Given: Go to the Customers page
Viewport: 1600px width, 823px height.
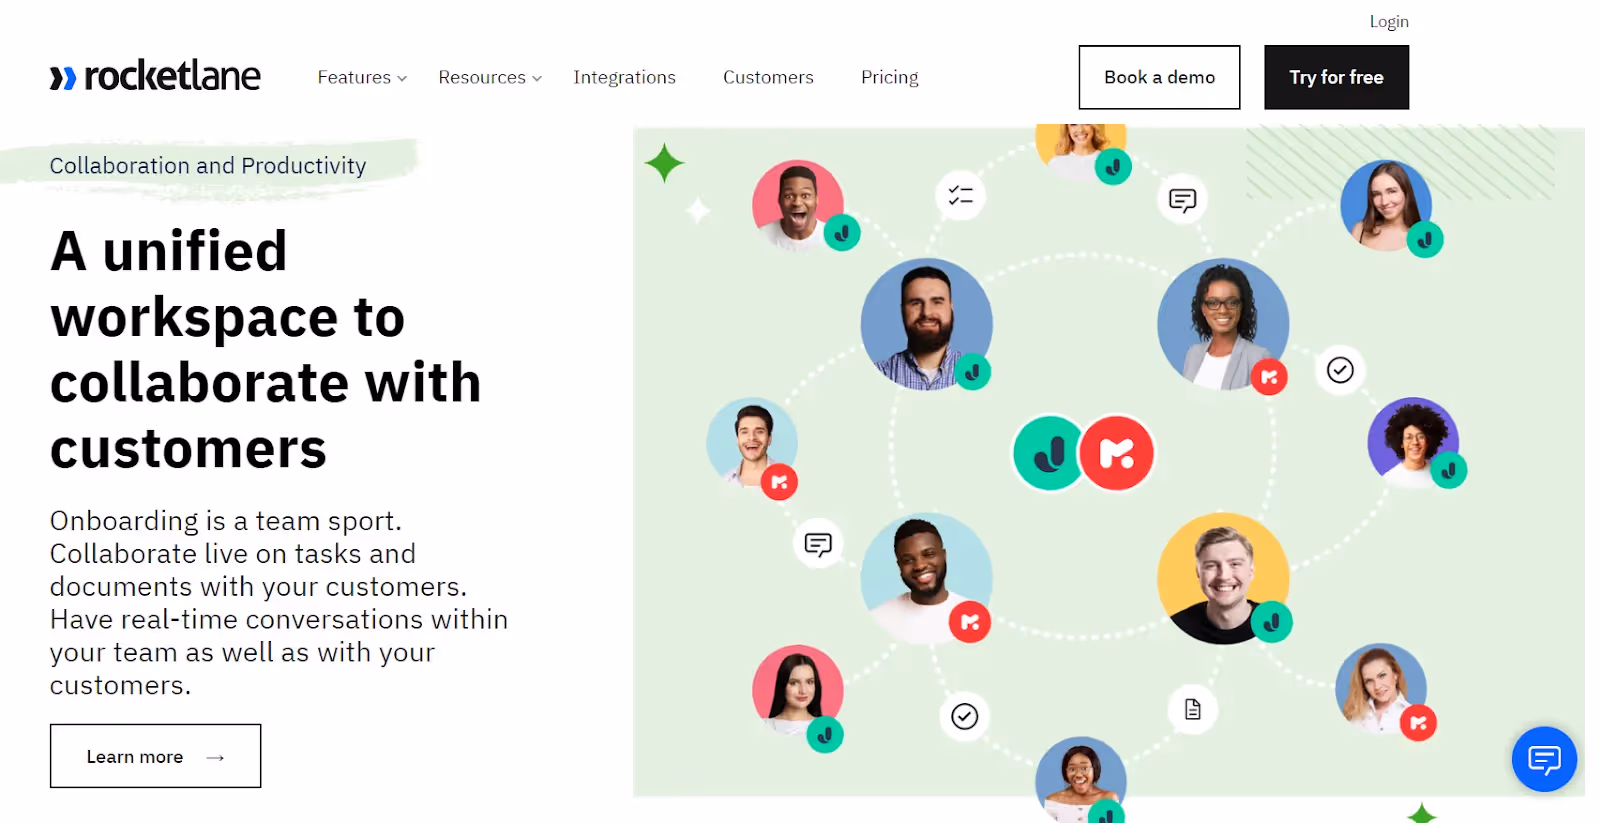Looking at the screenshot, I should pyautogui.click(x=768, y=77).
